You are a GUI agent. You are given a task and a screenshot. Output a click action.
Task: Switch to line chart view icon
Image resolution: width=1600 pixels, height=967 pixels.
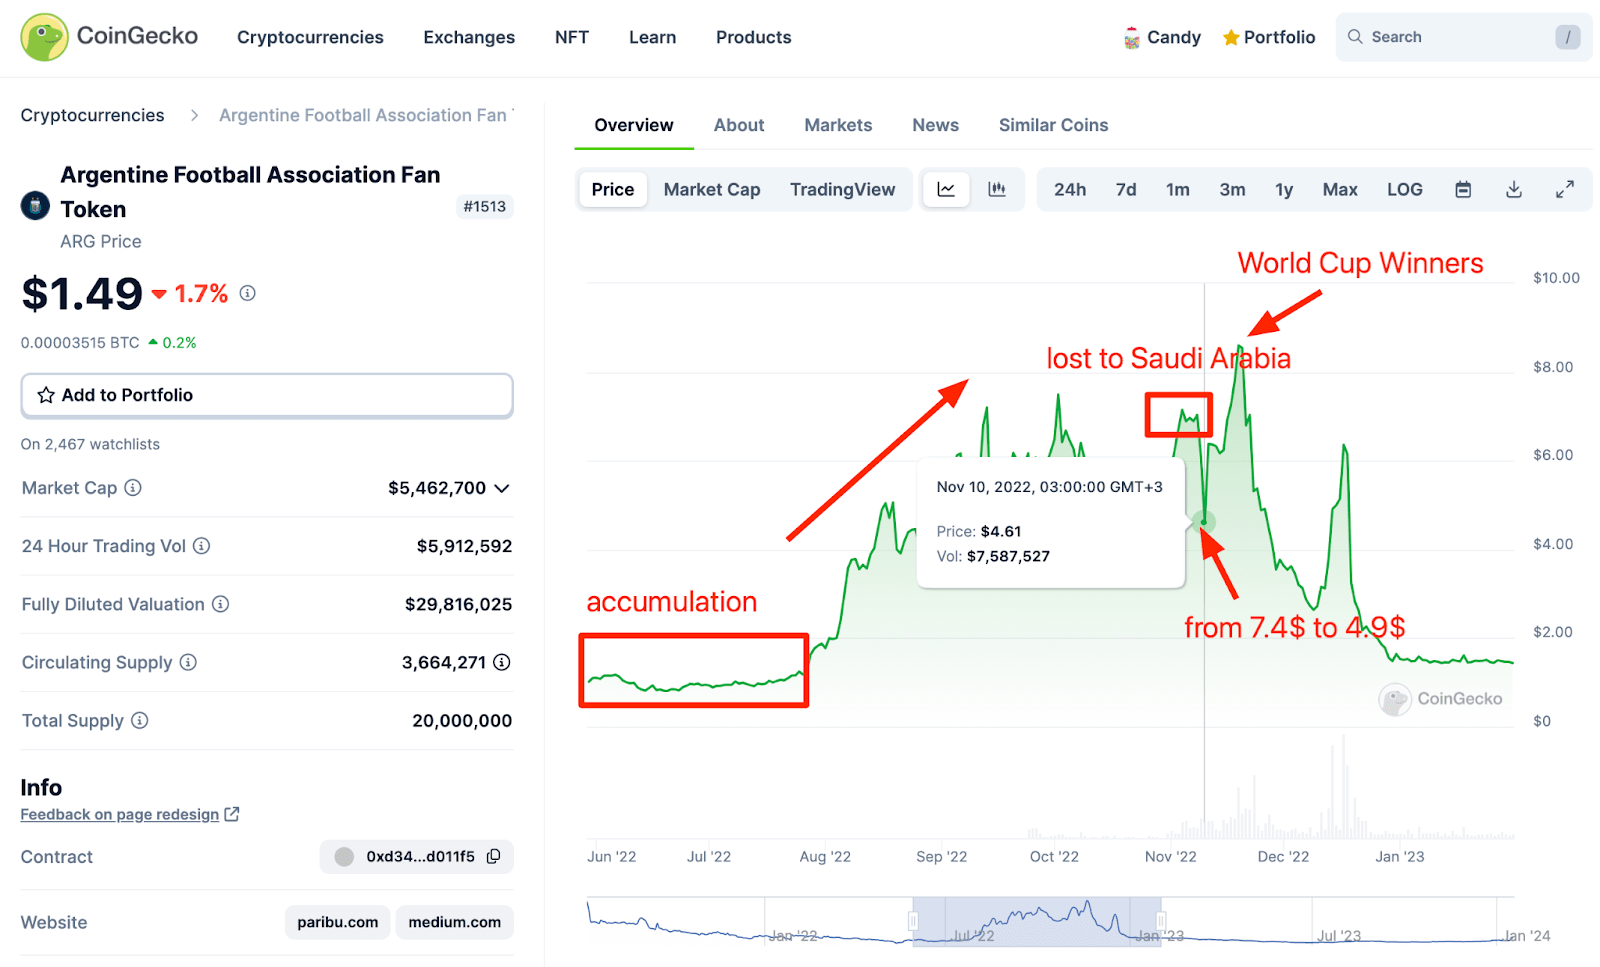946,189
